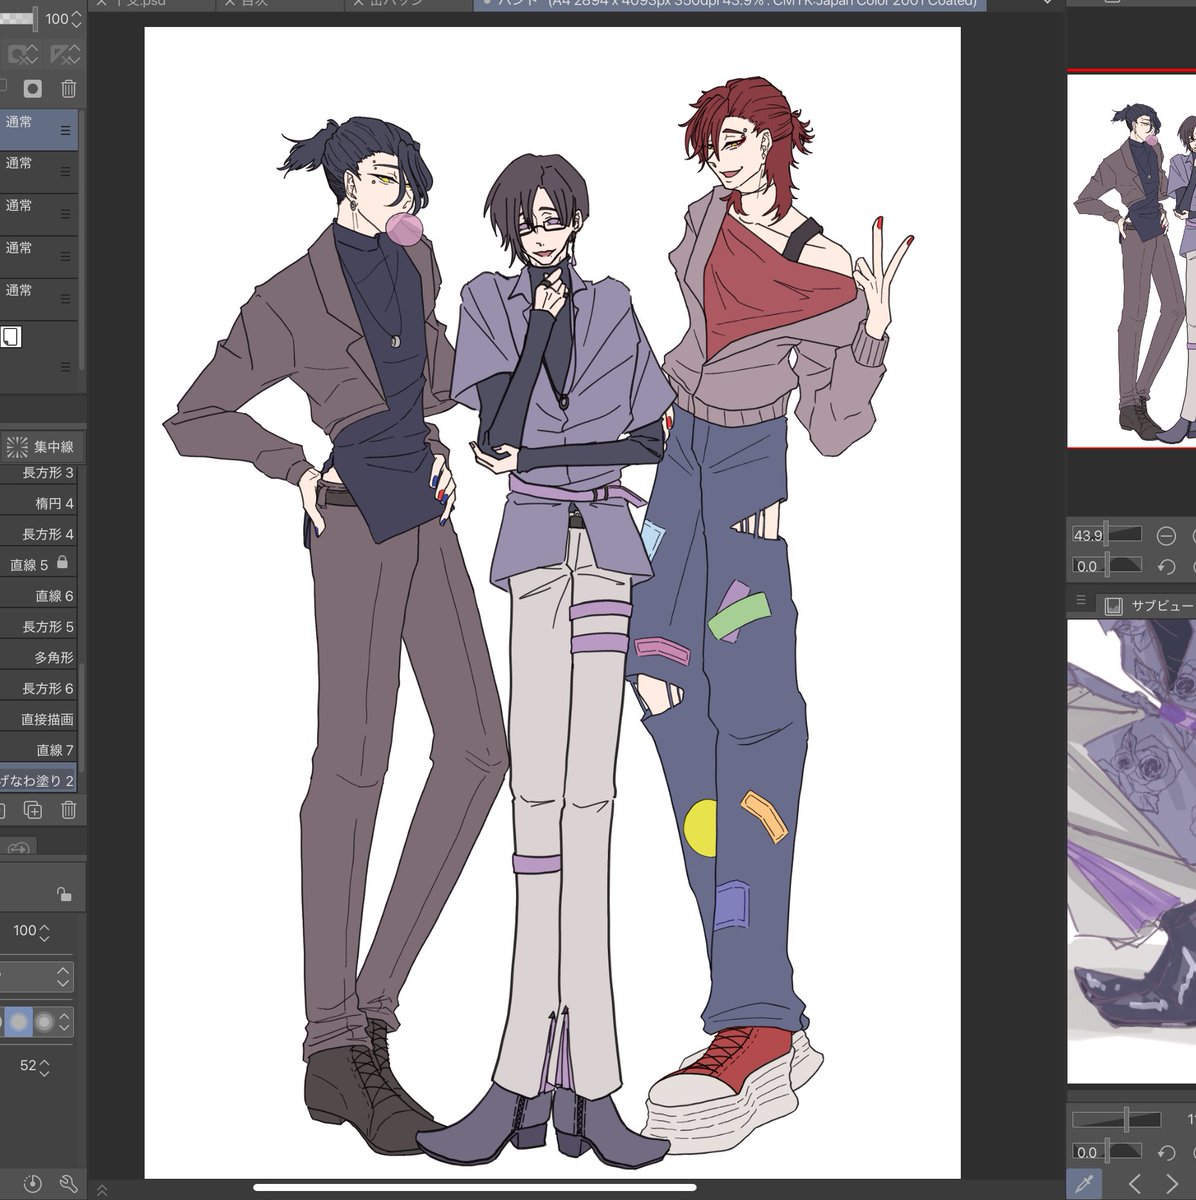Adjust layer opacity 100 stepper
Image resolution: width=1196 pixels, height=1200 pixels.
coord(77,19)
